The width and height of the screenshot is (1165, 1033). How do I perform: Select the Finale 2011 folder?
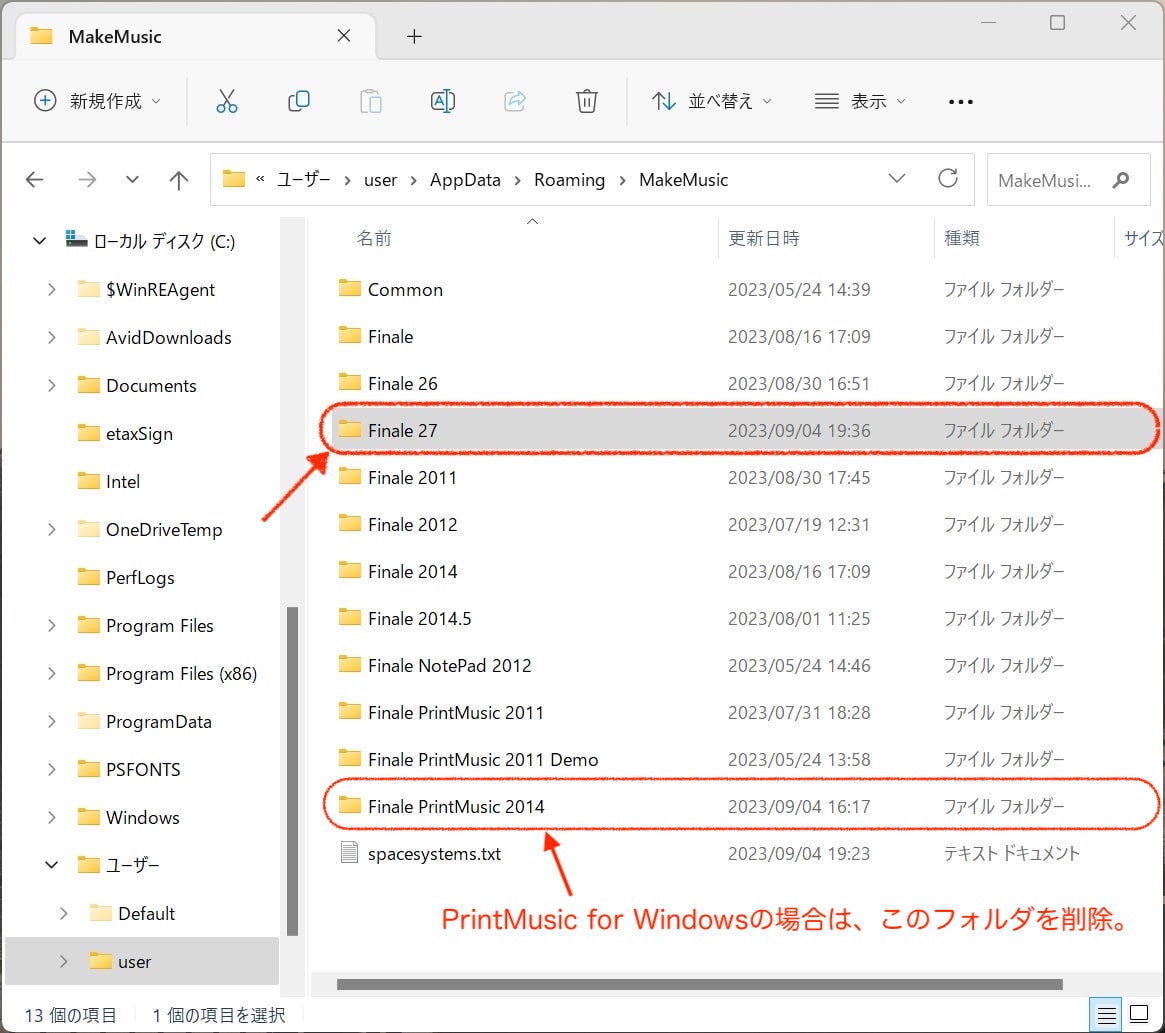412,477
